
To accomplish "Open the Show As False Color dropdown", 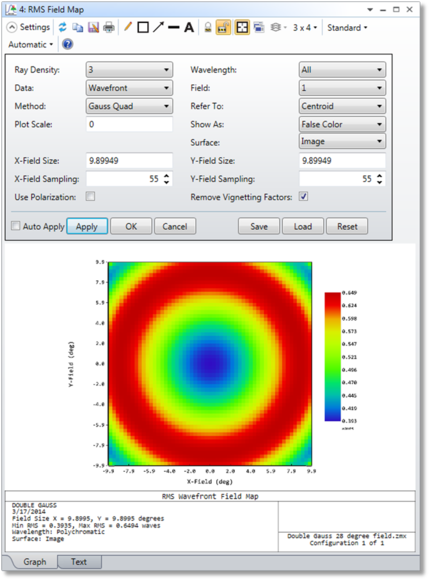I will point(342,124).
